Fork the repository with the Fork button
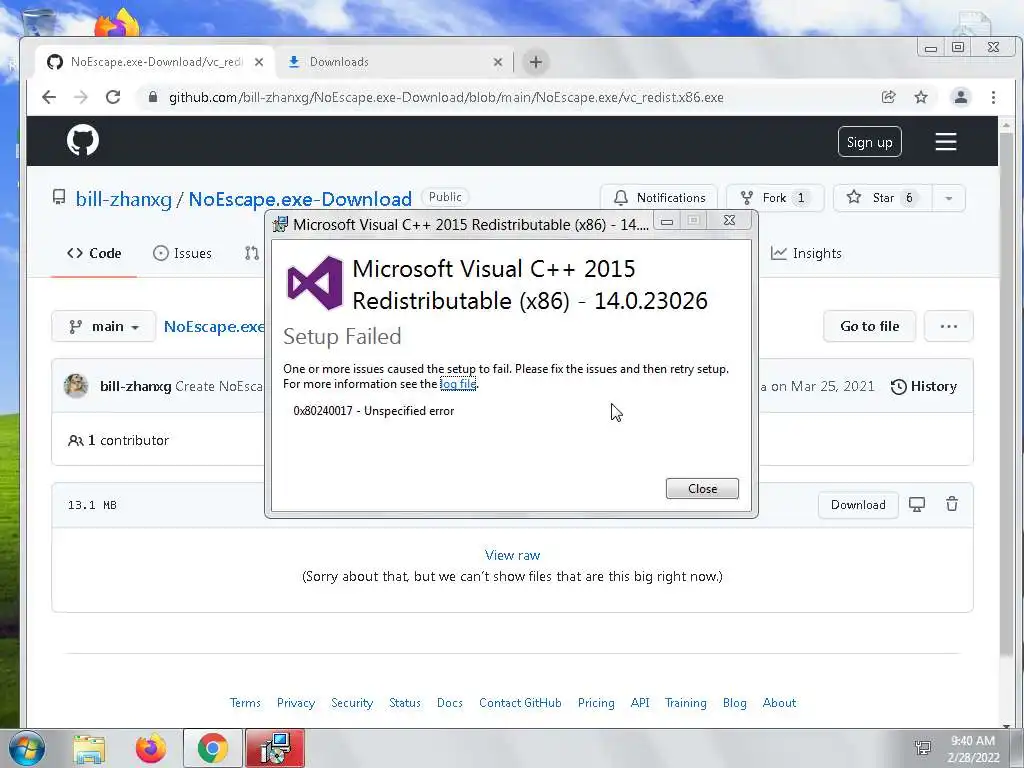The image size is (1024, 768). [775, 198]
